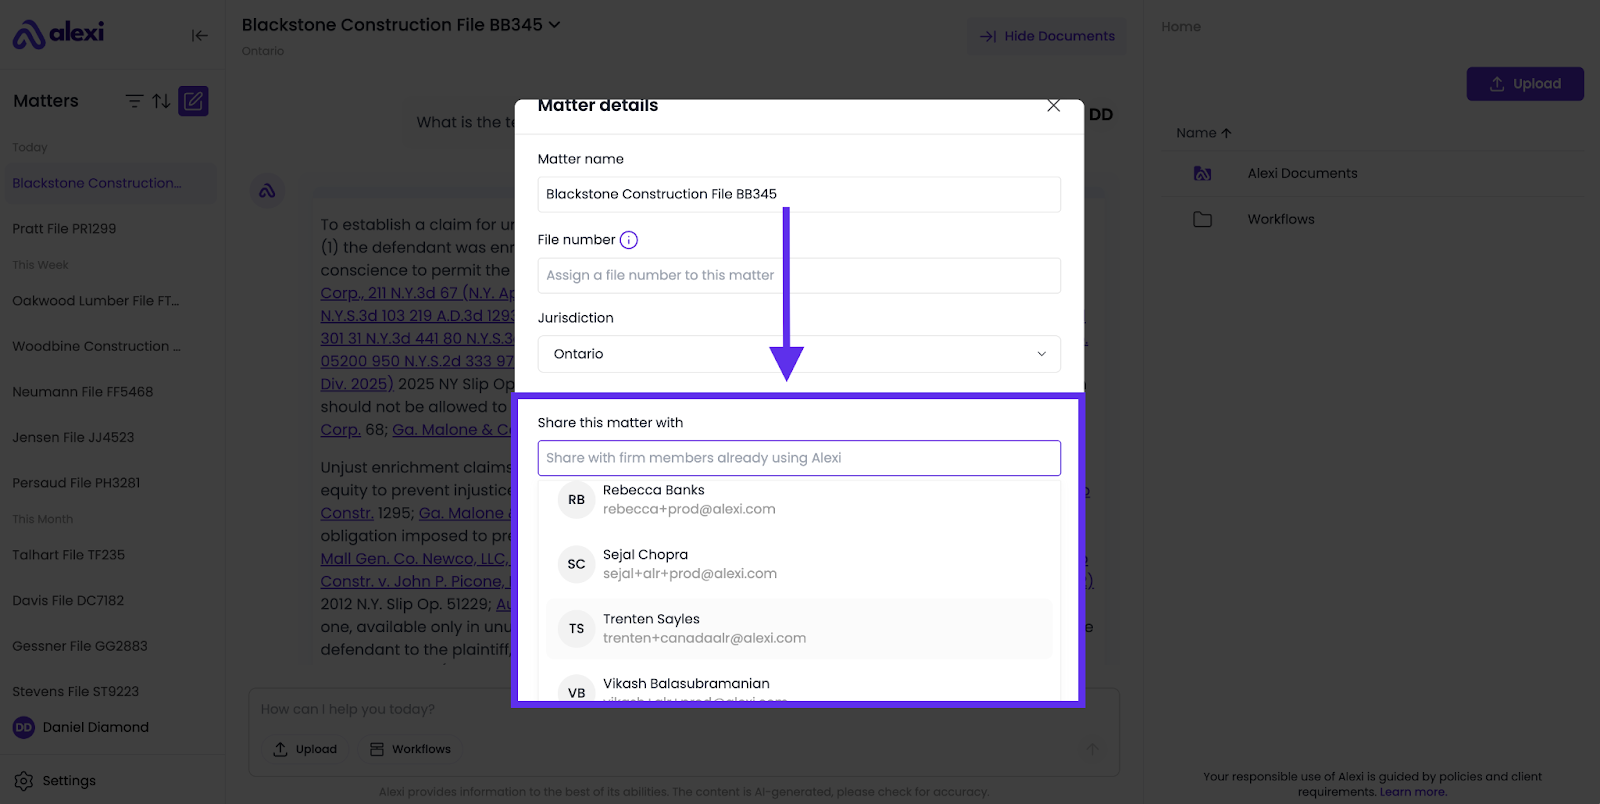Open Settings gear icon
The width and height of the screenshot is (1600, 804).
click(x=24, y=781)
